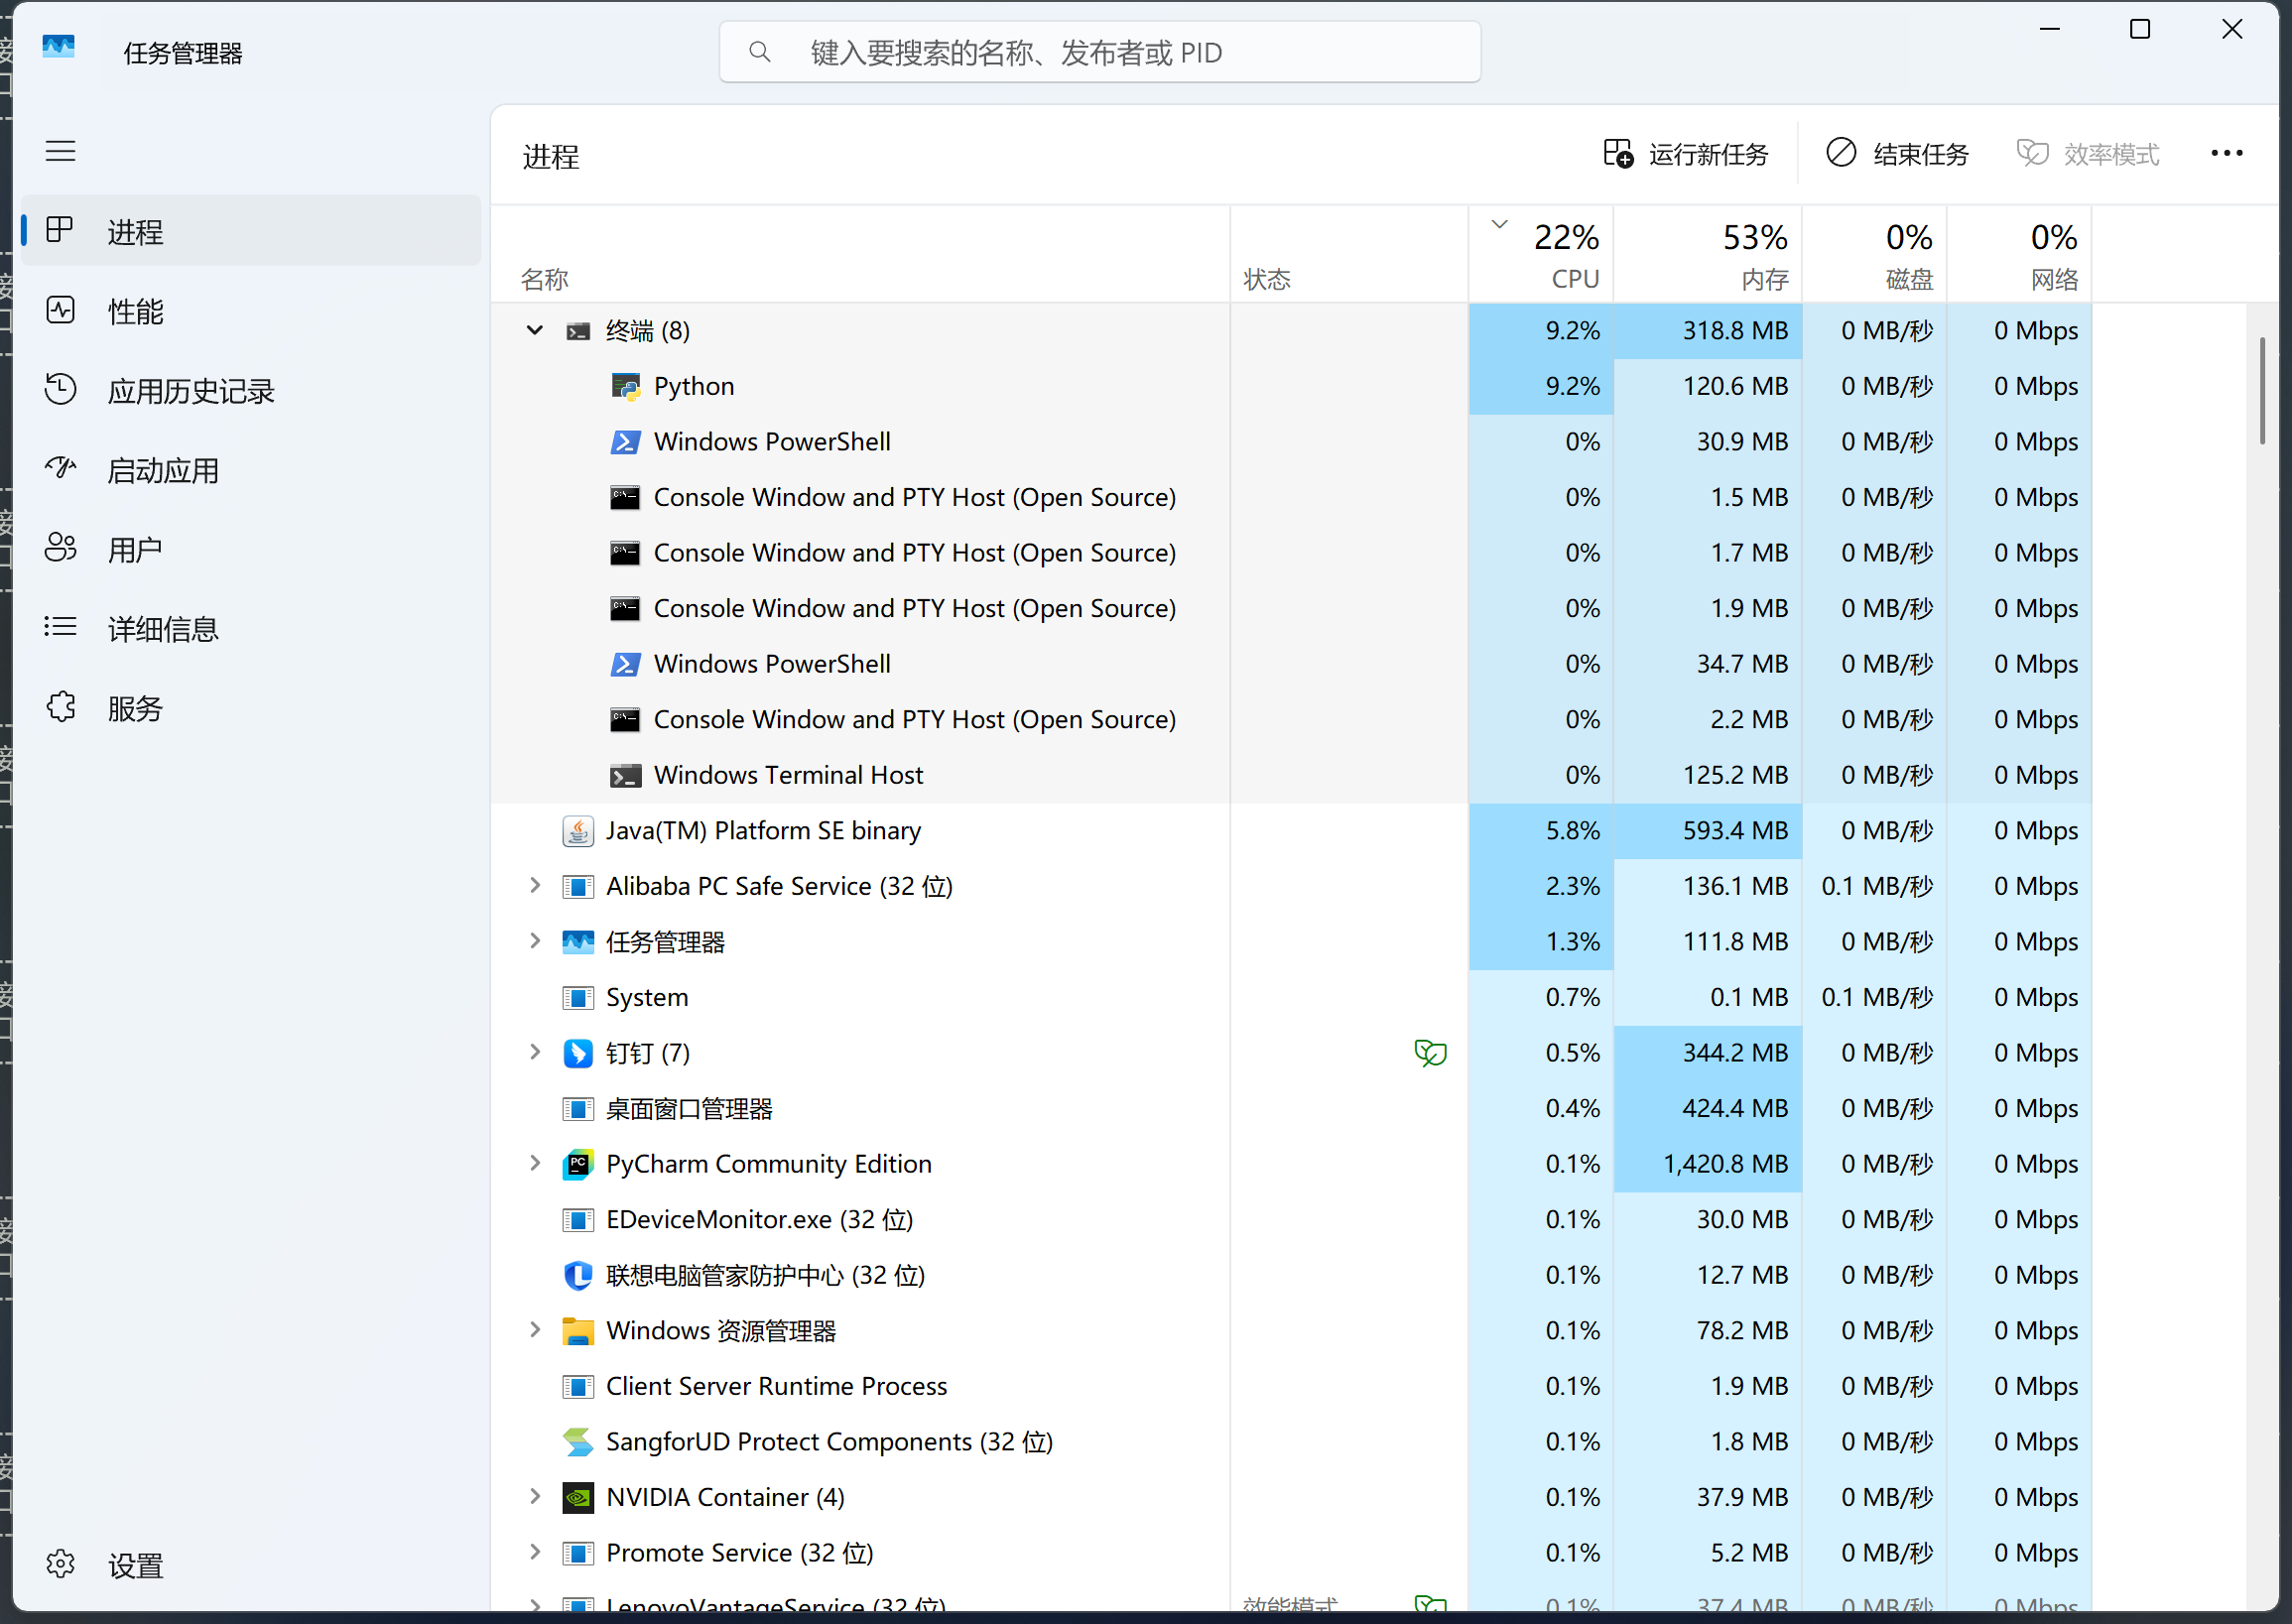This screenshot has height=1624, width=2292.
Task: Click the vertical scrollbar thumb in the process list
Action: (2261, 390)
